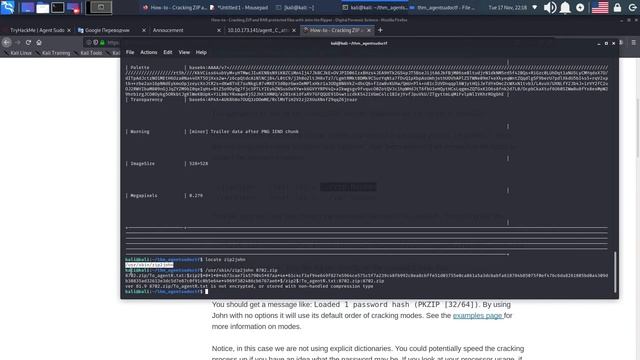Click the volume speaker icon
The width and height of the screenshot is (640, 360).
pos(550,7)
